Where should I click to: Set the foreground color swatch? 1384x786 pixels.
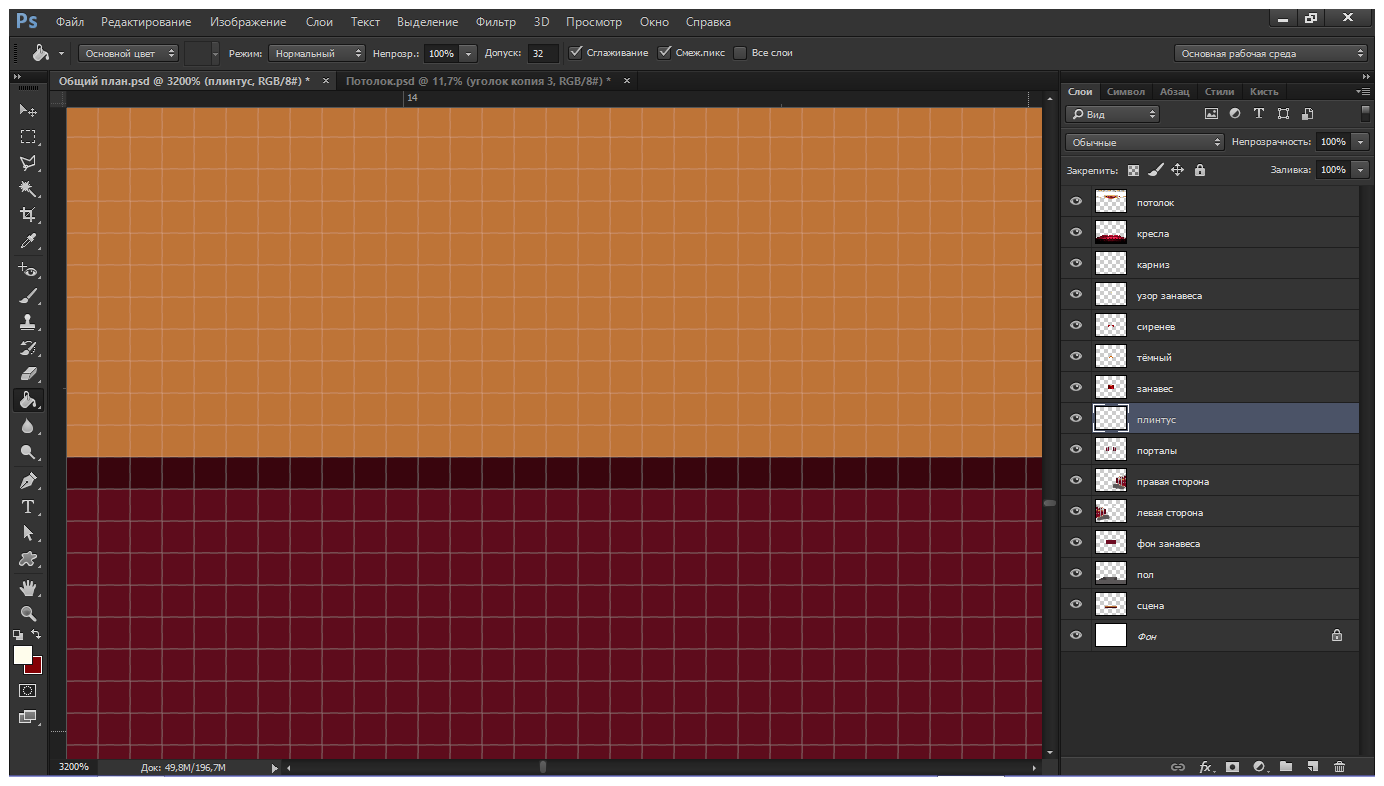(x=21, y=654)
